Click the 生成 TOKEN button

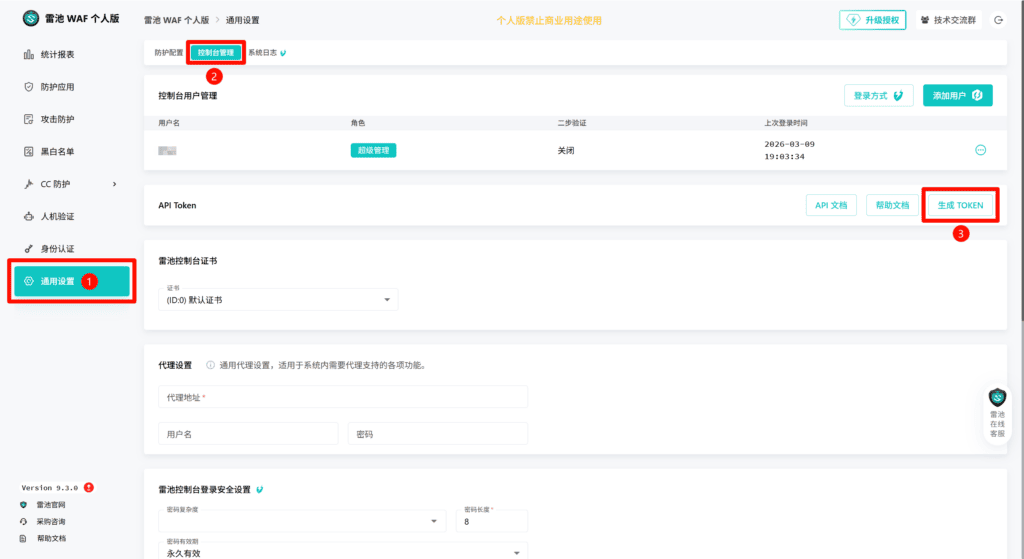click(960, 205)
